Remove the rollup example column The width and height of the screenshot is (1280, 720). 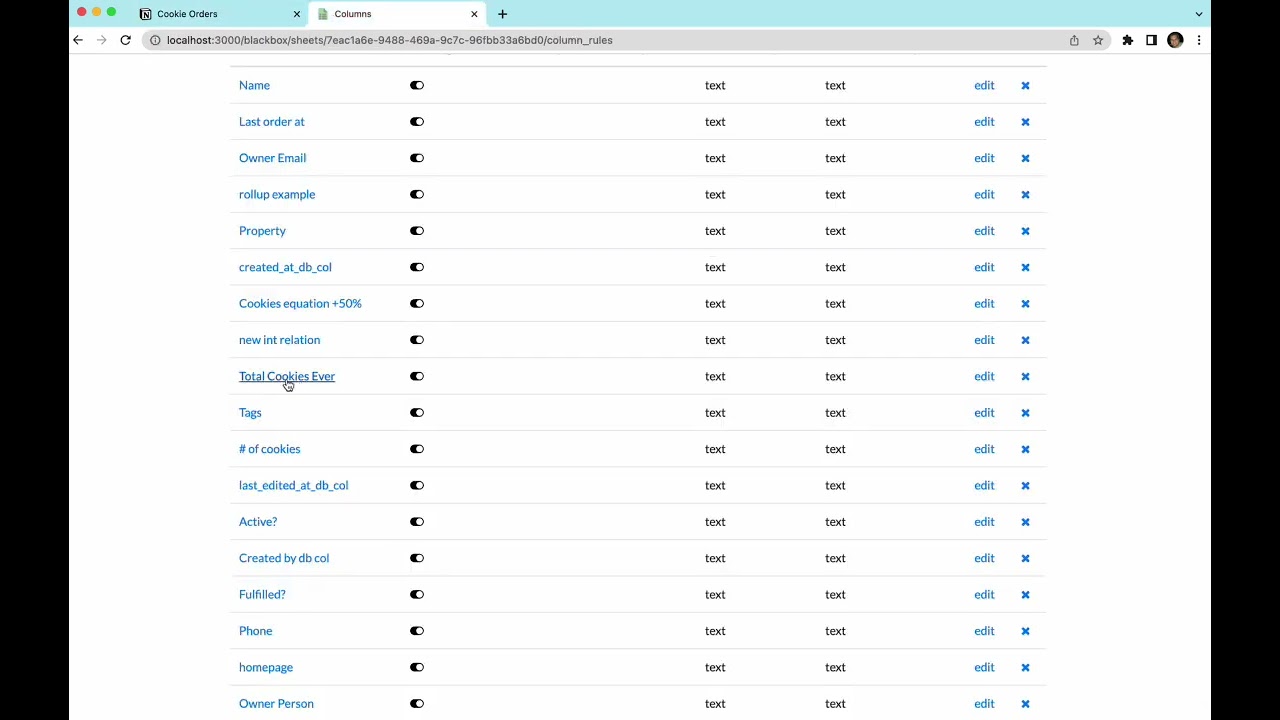coord(1025,194)
